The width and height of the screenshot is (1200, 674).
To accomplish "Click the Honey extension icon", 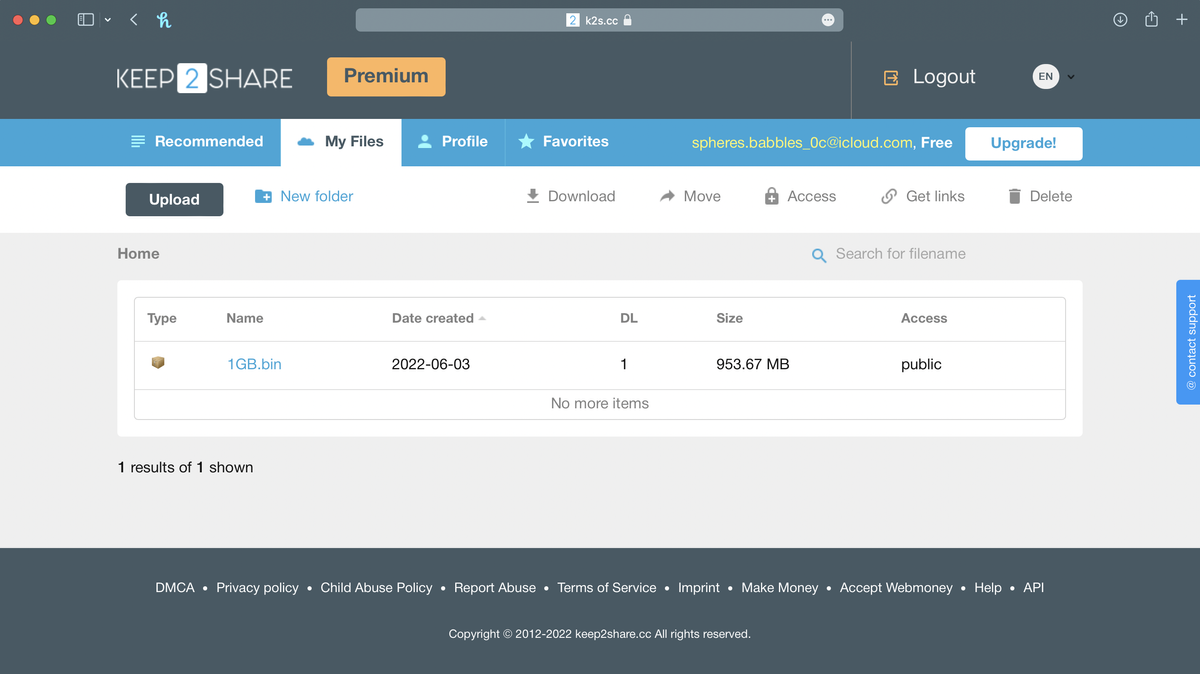I will 164,19.
